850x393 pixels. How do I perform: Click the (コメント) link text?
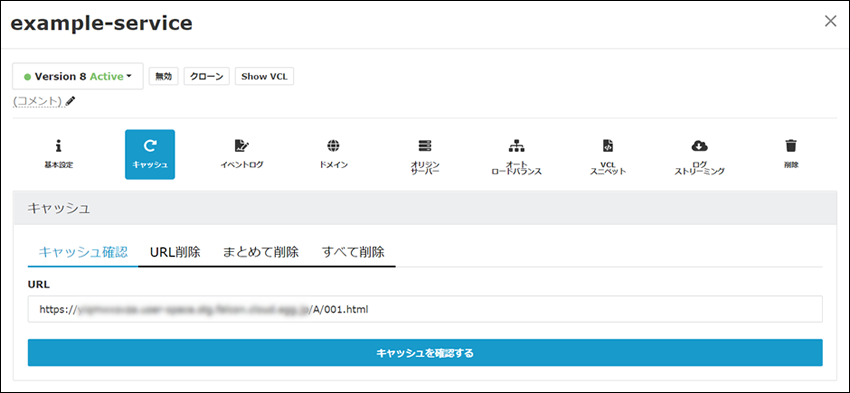pyautogui.click(x=37, y=101)
